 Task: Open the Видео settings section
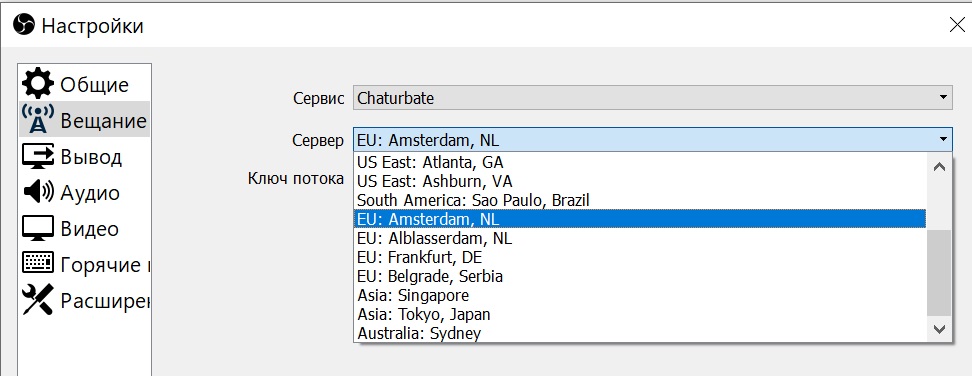coord(85,228)
